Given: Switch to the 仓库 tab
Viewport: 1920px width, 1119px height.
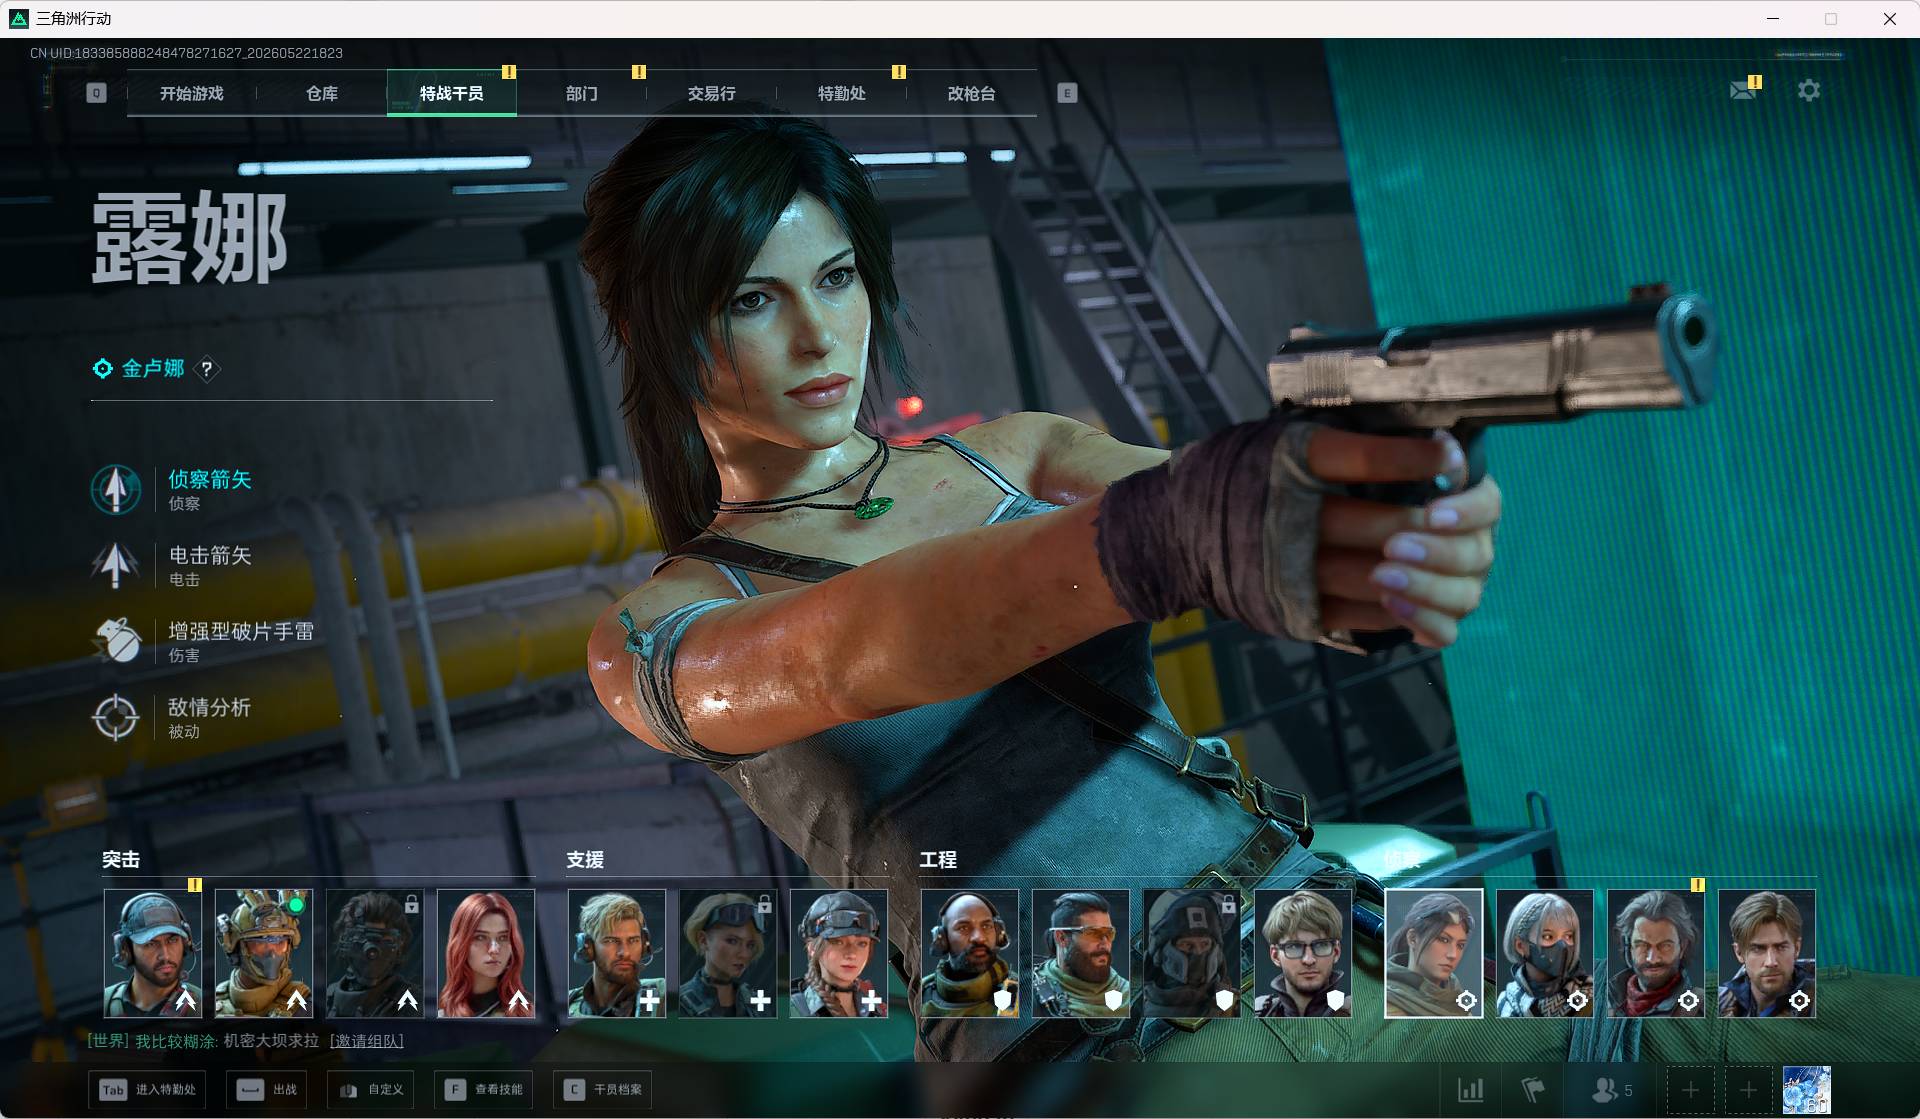Looking at the screenshot, I should tap(322, 93).
